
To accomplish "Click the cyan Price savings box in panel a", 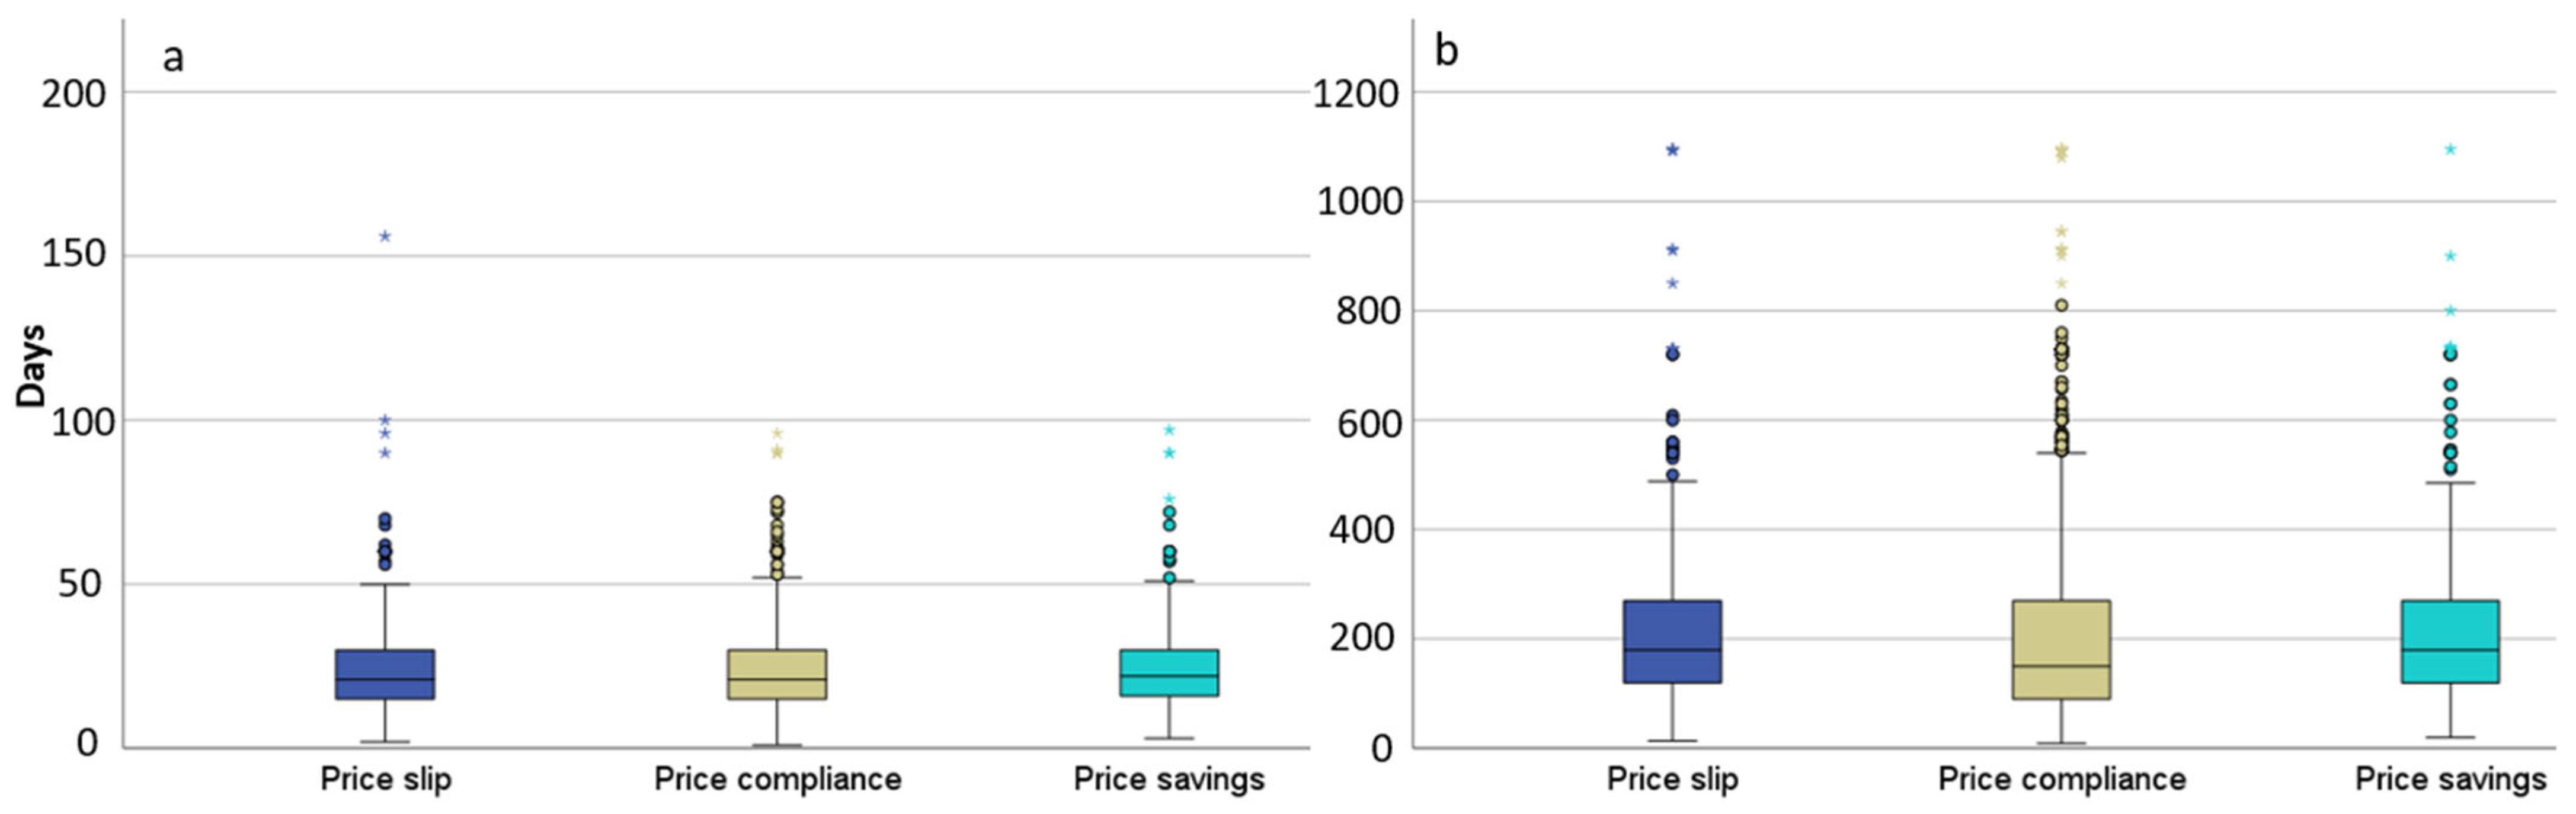I will (1168, 672).
